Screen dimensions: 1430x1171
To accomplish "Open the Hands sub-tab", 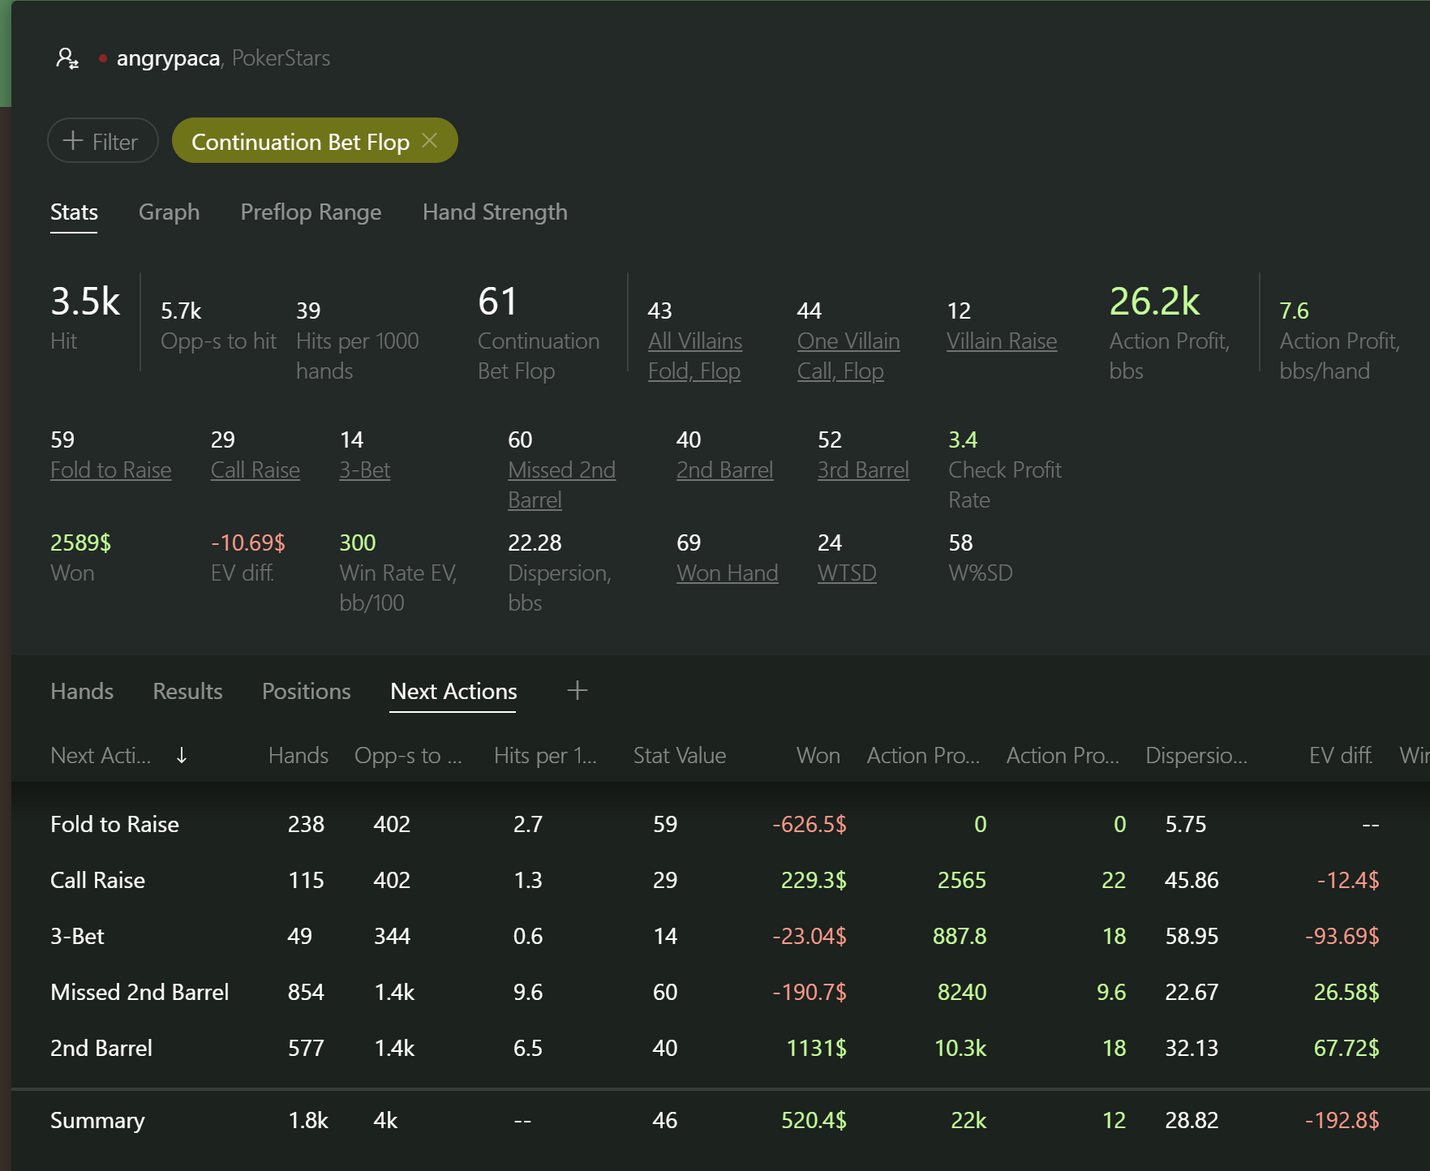I will (x=82, y=691).
